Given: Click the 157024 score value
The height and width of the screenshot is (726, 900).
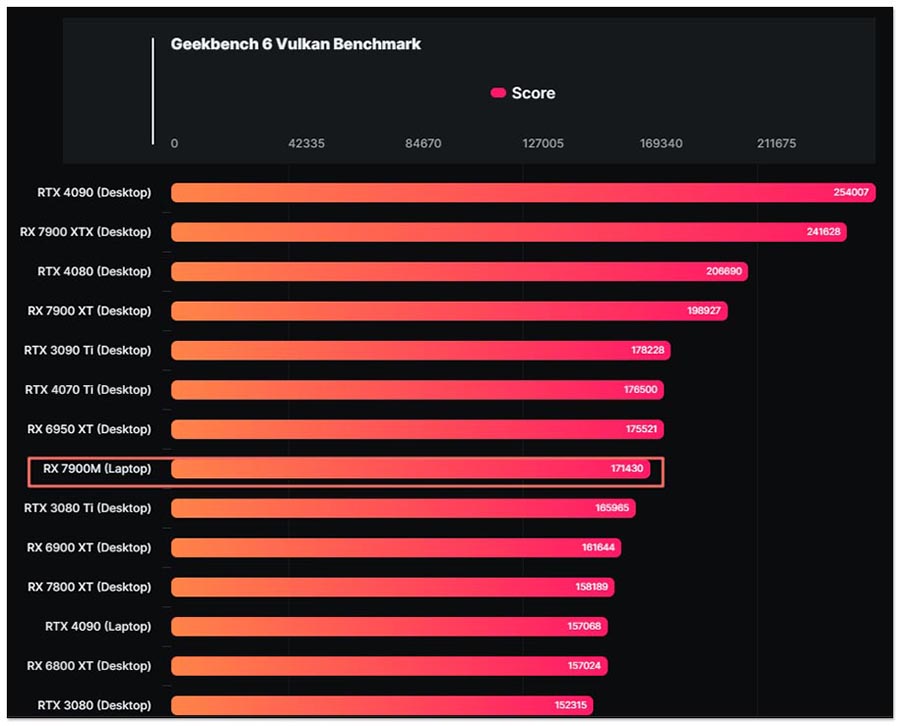Looking at the screenshot, I should 584,666.
